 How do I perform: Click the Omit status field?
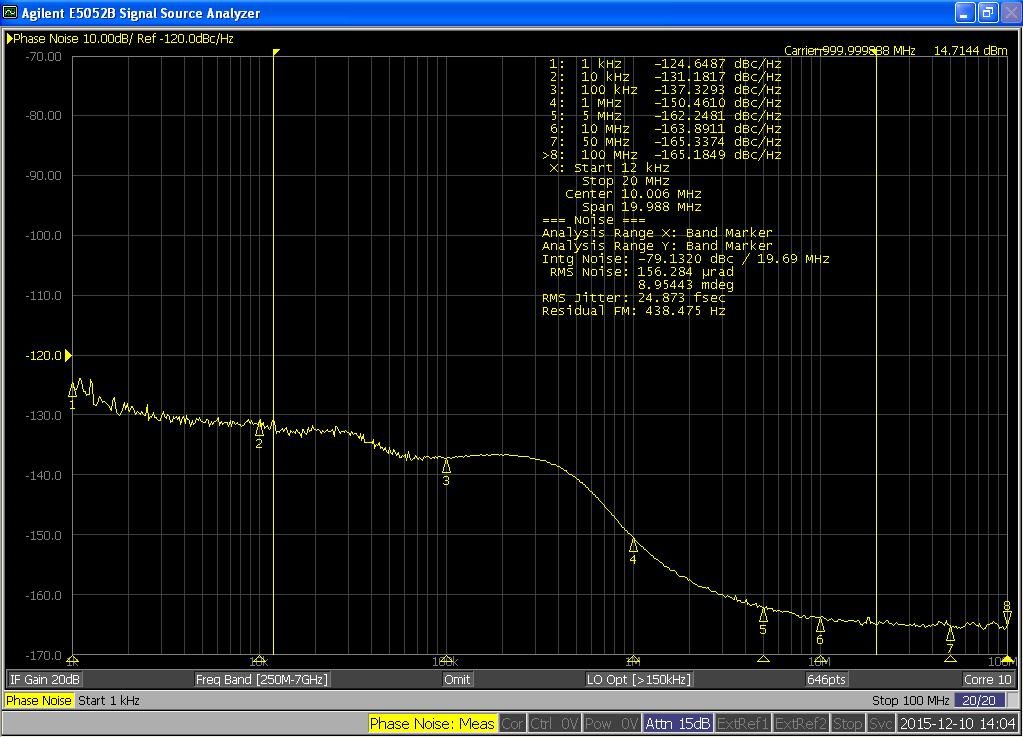click(x=457, y=680)
